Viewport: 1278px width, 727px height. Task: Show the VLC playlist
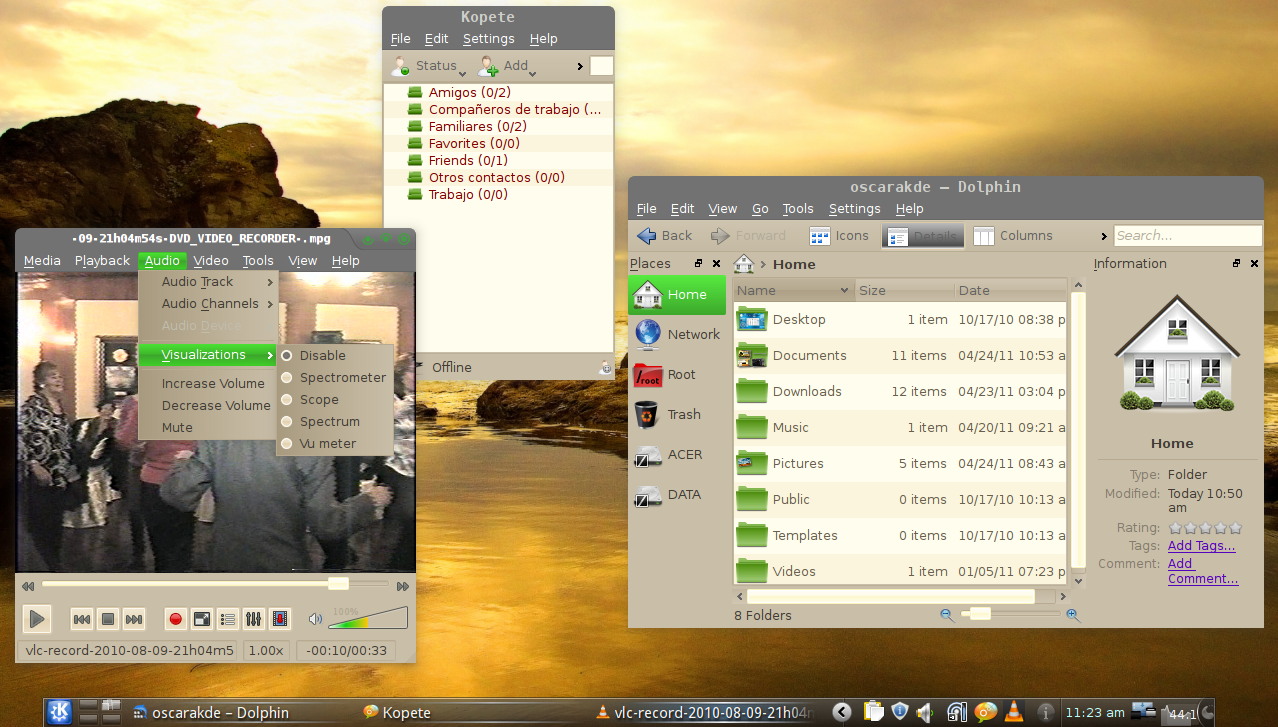228,620
